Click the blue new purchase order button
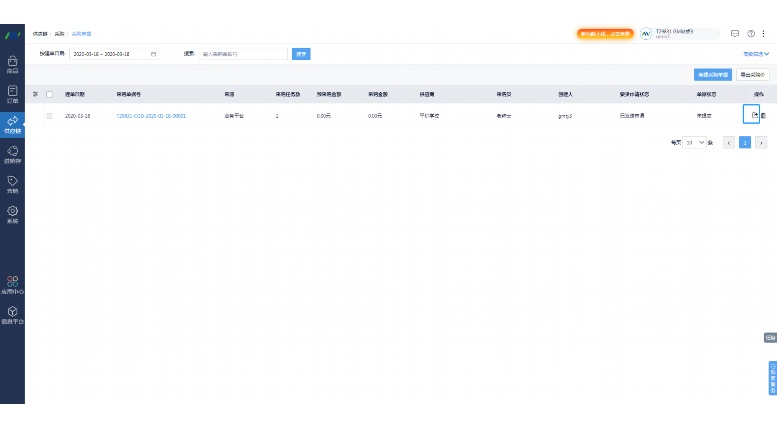Screen dimensions: 777x428 click(x=713, y=75)
